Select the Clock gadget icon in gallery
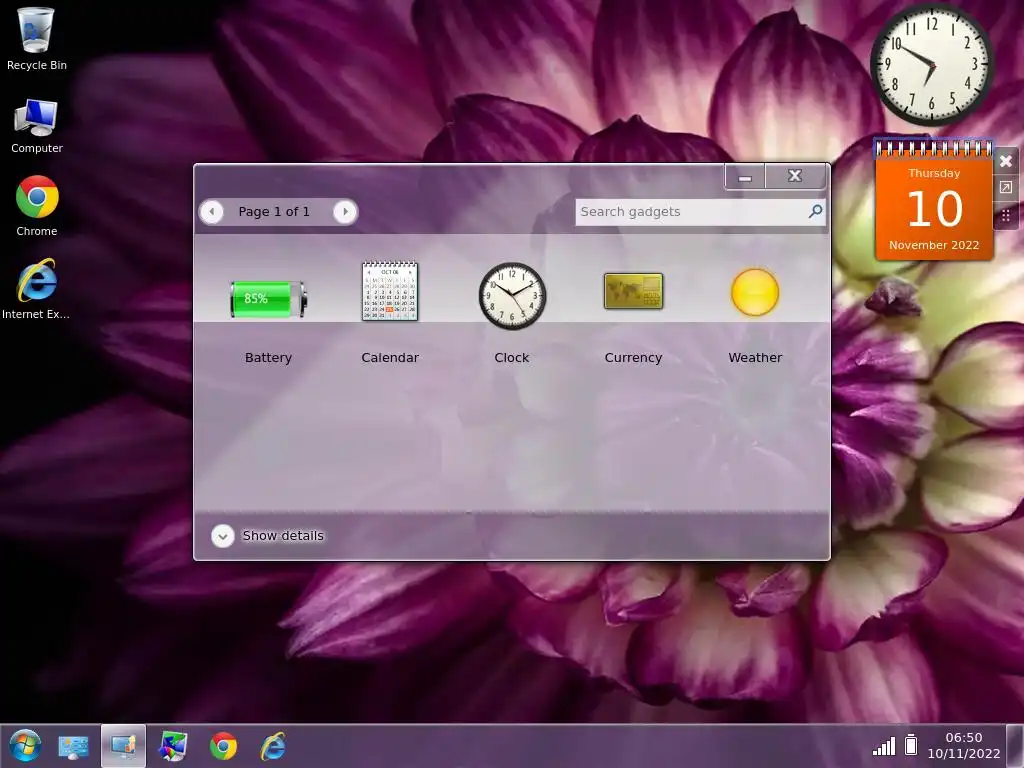This screenshot has width=1024, height=768. pos(512,296)
